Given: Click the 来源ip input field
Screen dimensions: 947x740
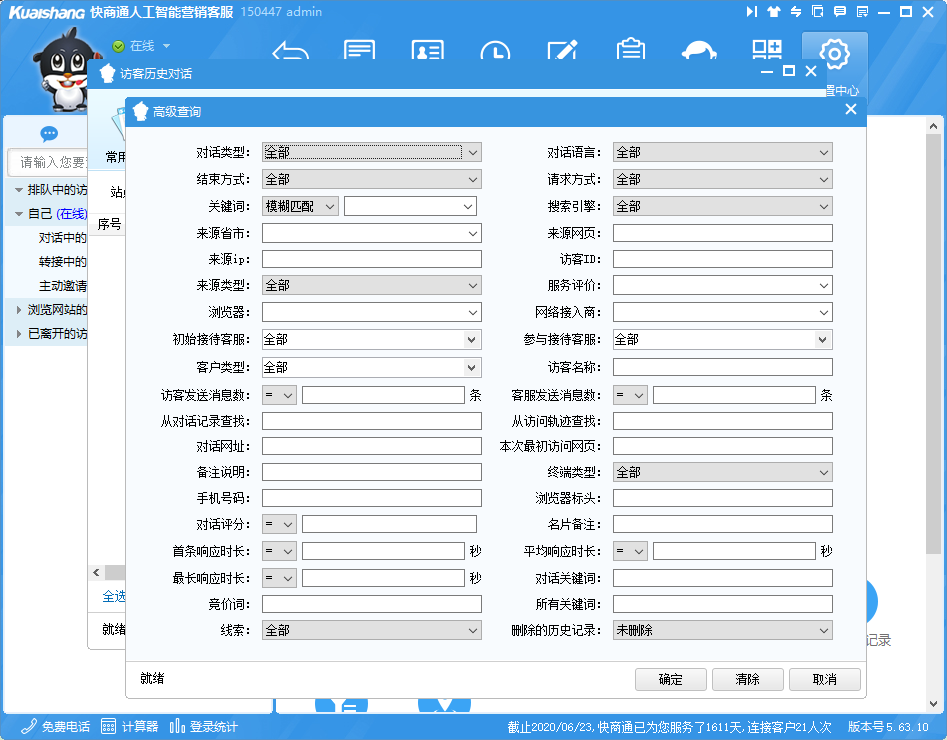Looking at the screenshot, I should (371, 259).
